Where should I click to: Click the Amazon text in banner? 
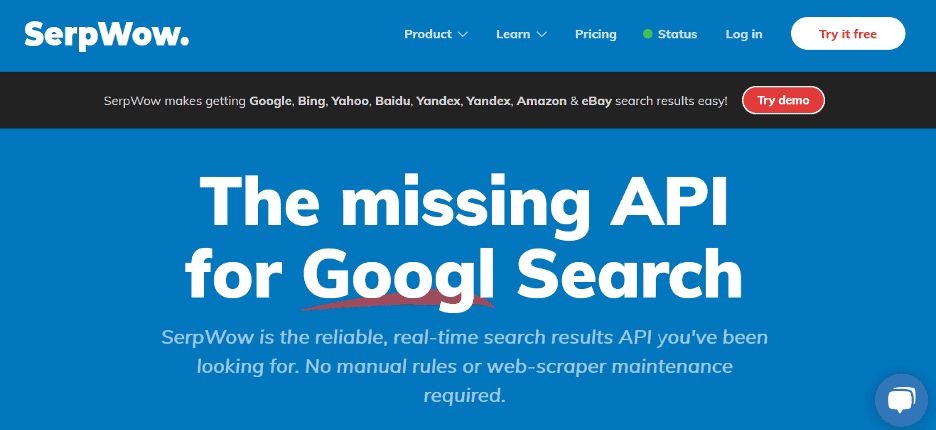coord(541,101)
